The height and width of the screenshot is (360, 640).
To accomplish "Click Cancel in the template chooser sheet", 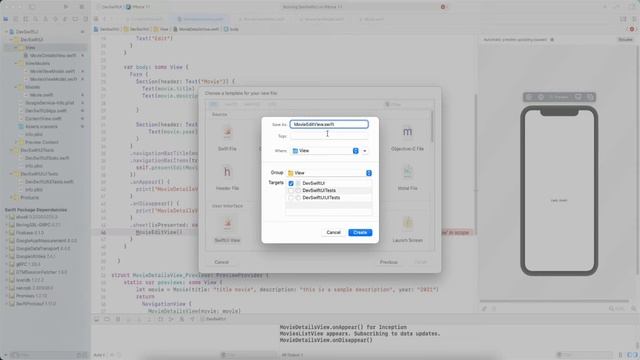I will pyautogui.click(x=222, y=262).
